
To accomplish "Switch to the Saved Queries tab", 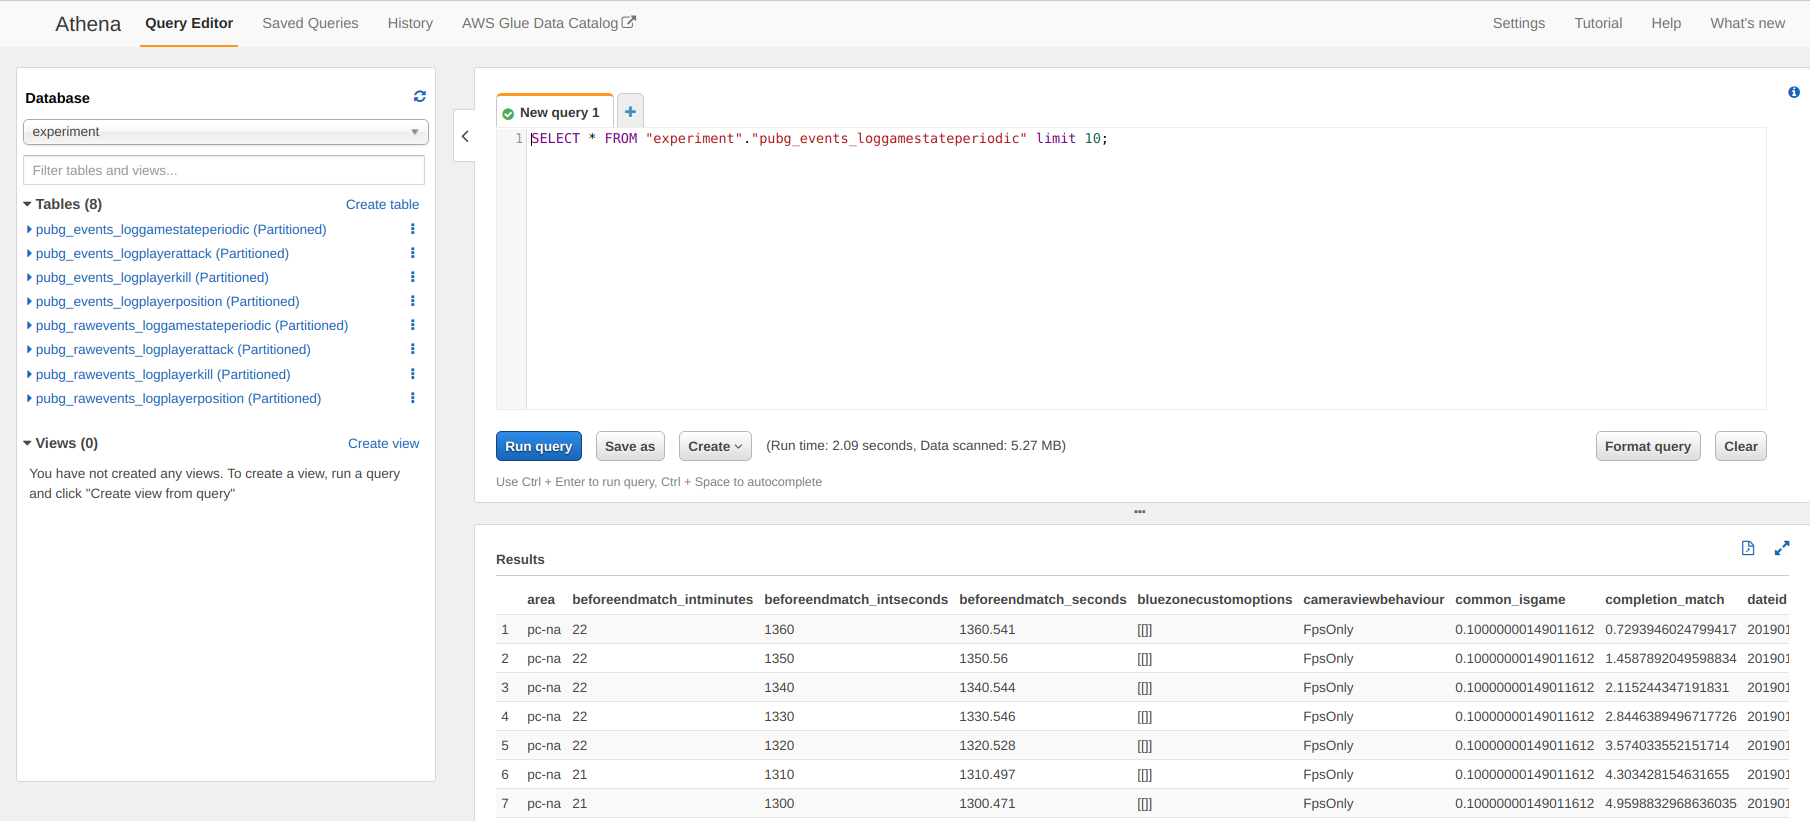I will point(310,23).
